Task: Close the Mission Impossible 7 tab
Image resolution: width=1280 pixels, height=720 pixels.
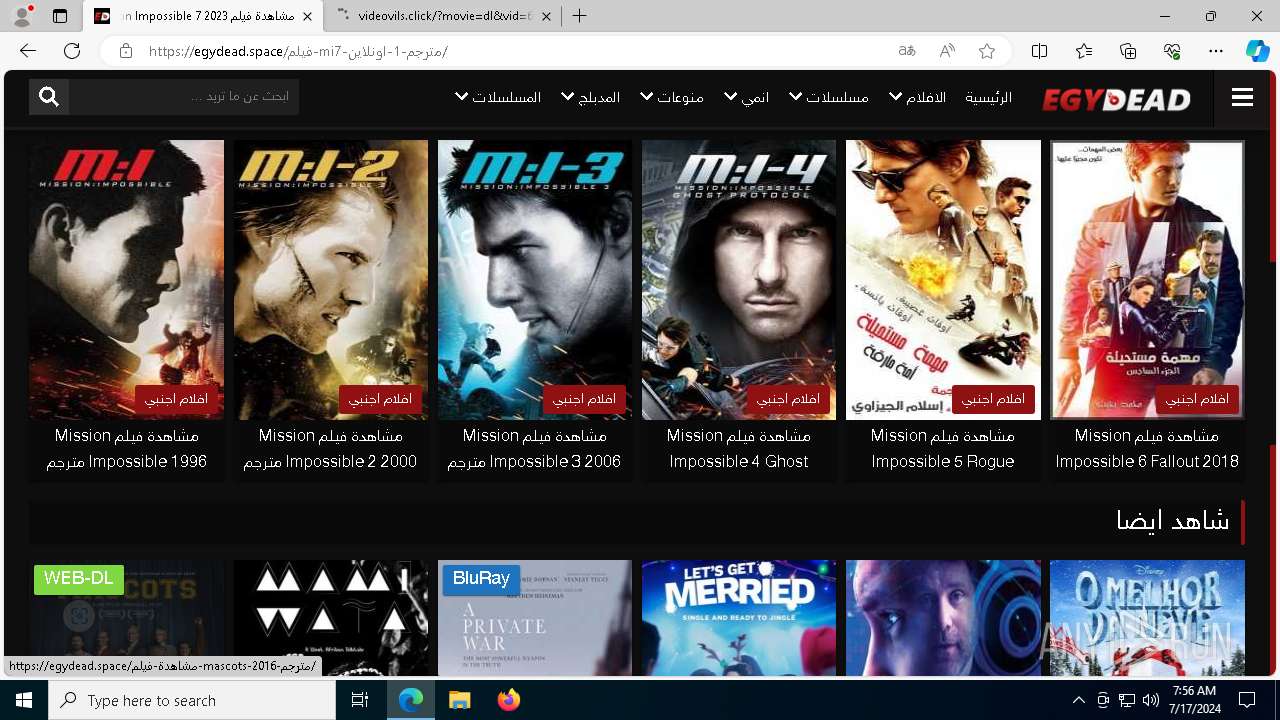Action: tap(307, 16)
